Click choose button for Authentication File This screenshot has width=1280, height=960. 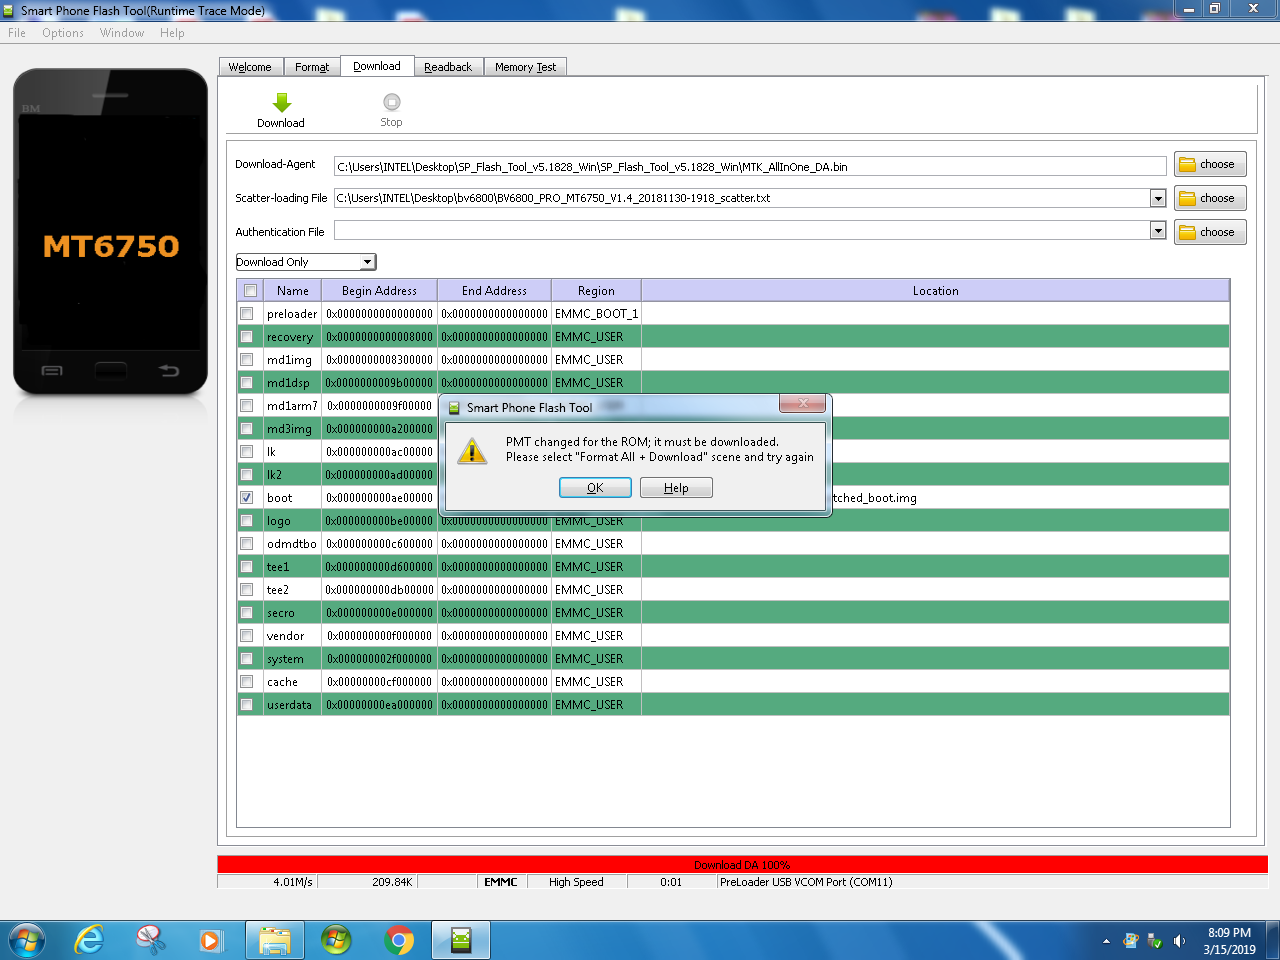pyautogui.click(x=1210, y=233)
